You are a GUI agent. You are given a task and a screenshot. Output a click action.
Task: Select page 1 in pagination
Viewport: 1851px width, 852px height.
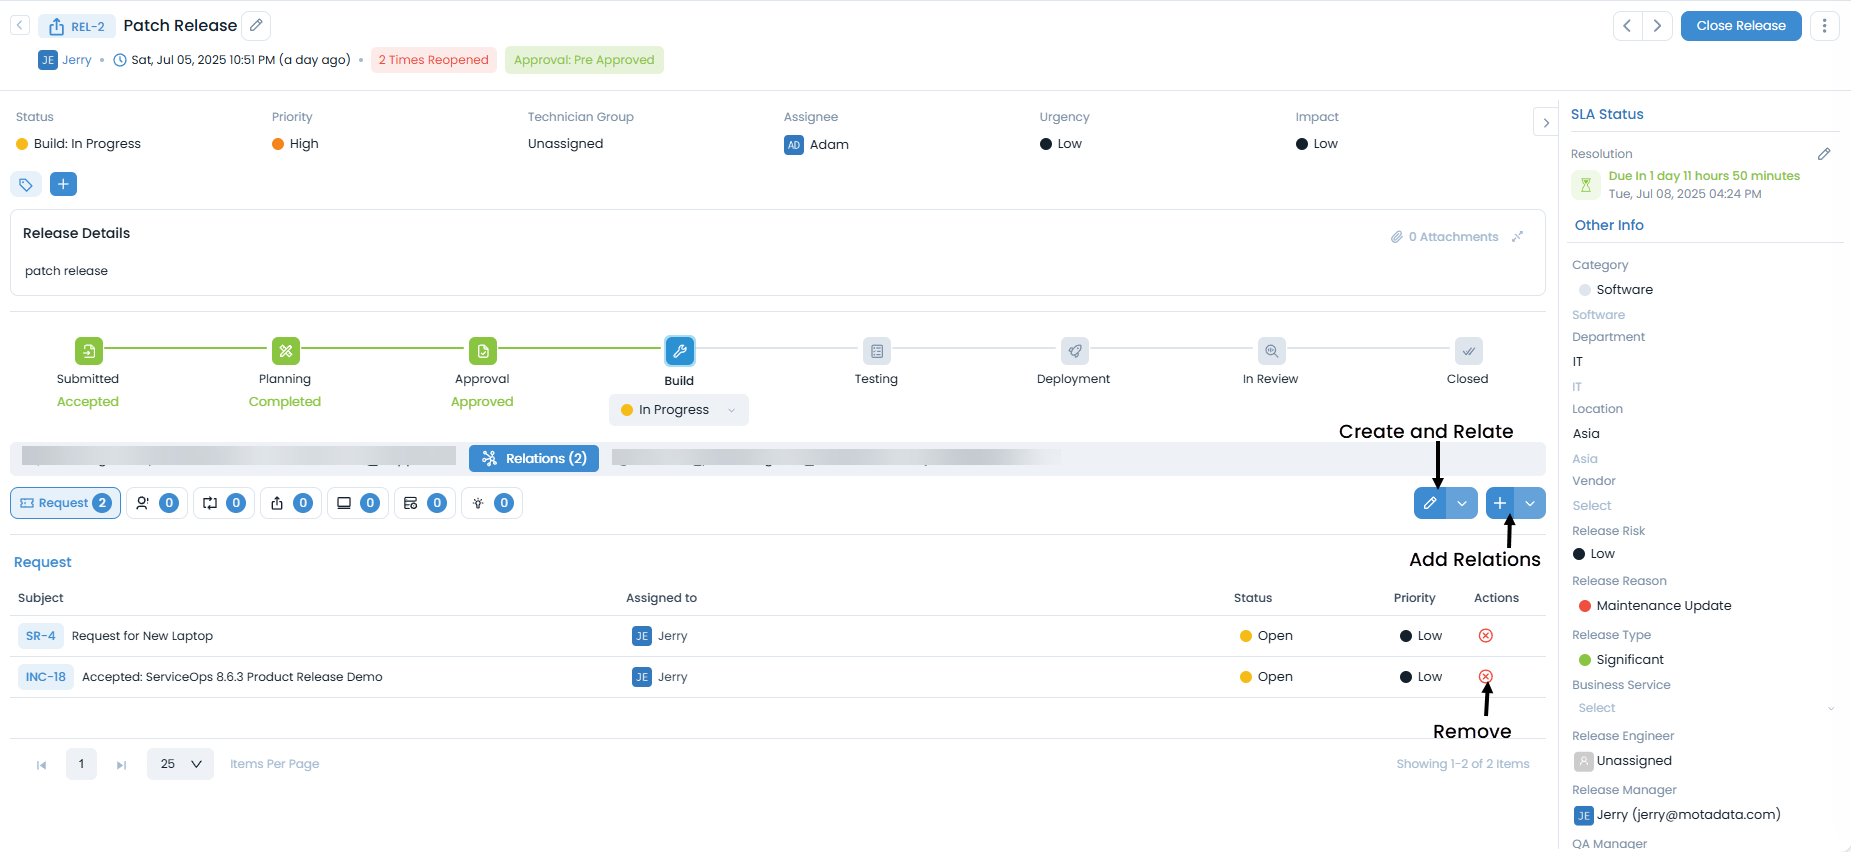click(81, 764)
